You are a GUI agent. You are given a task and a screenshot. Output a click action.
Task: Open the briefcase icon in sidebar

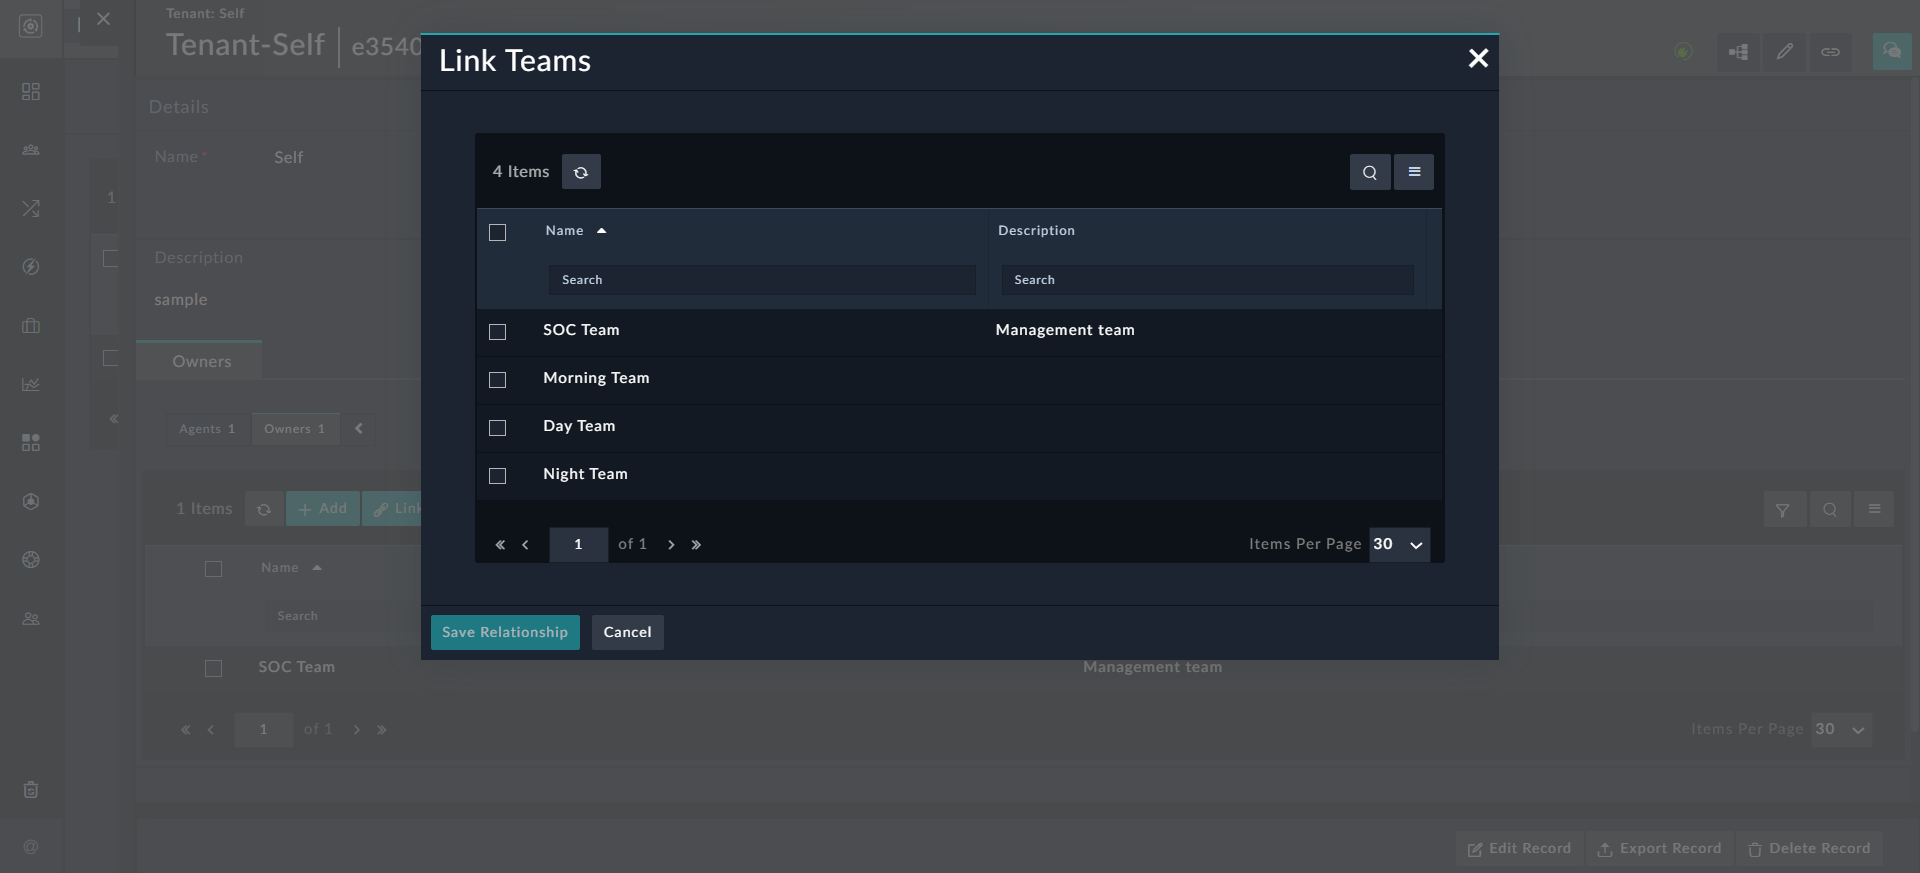click(31, 325)
